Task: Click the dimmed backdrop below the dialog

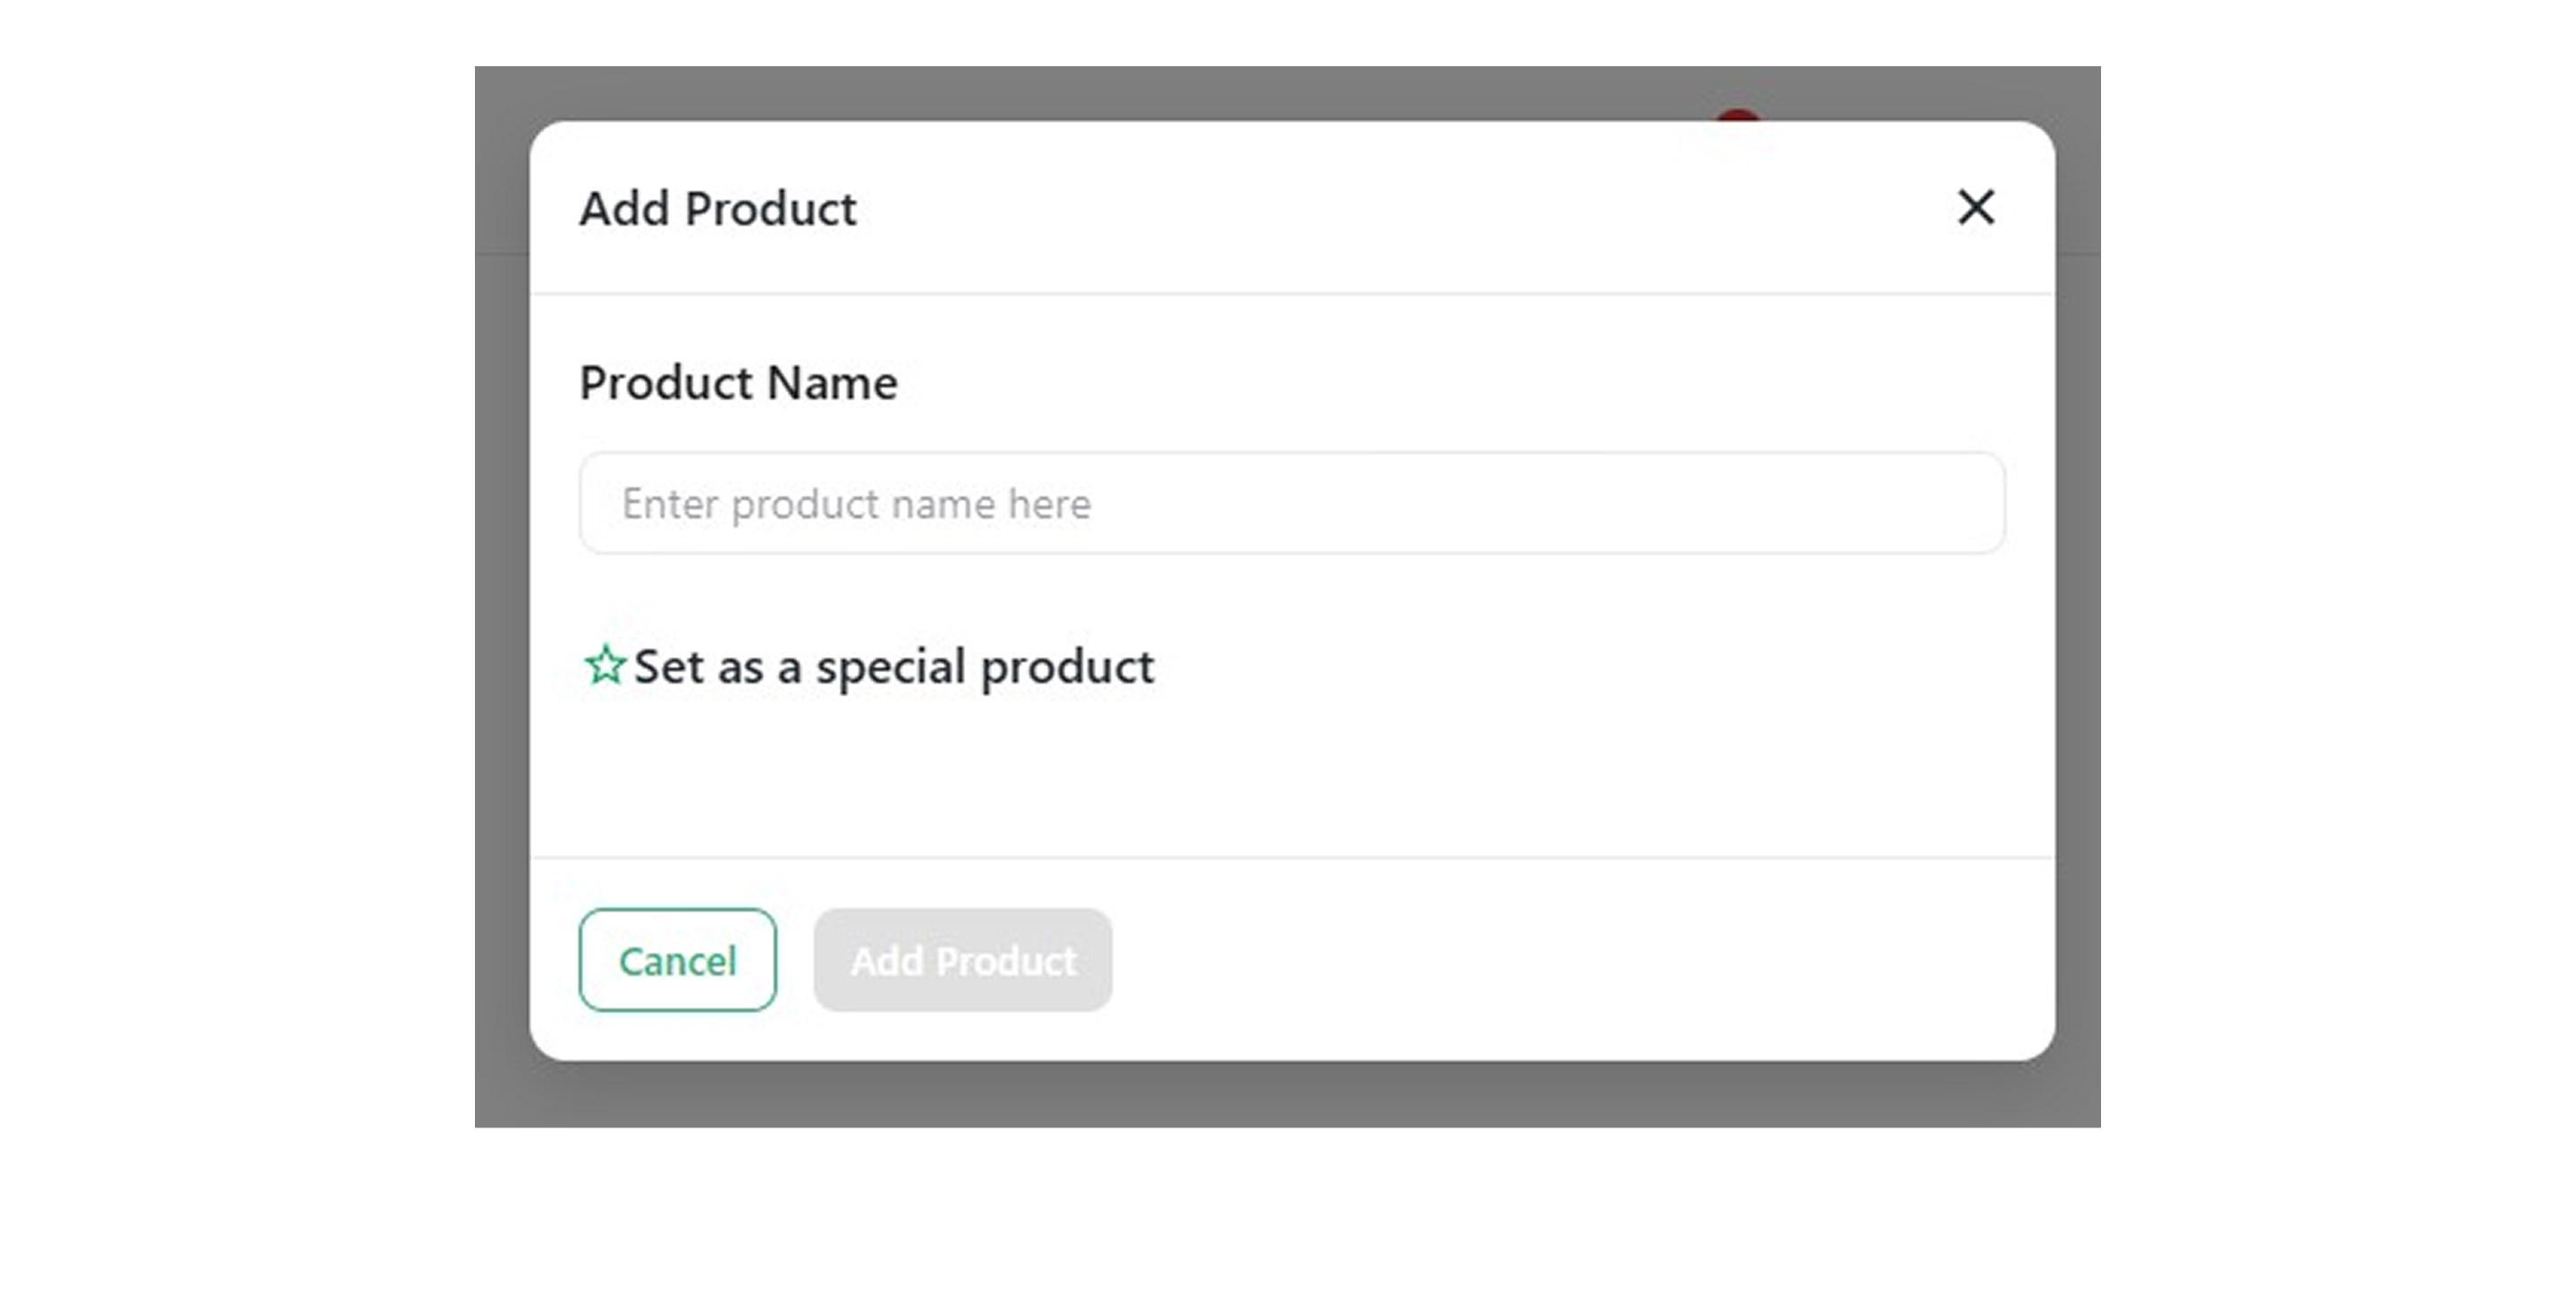Action: (1290, 1095)
